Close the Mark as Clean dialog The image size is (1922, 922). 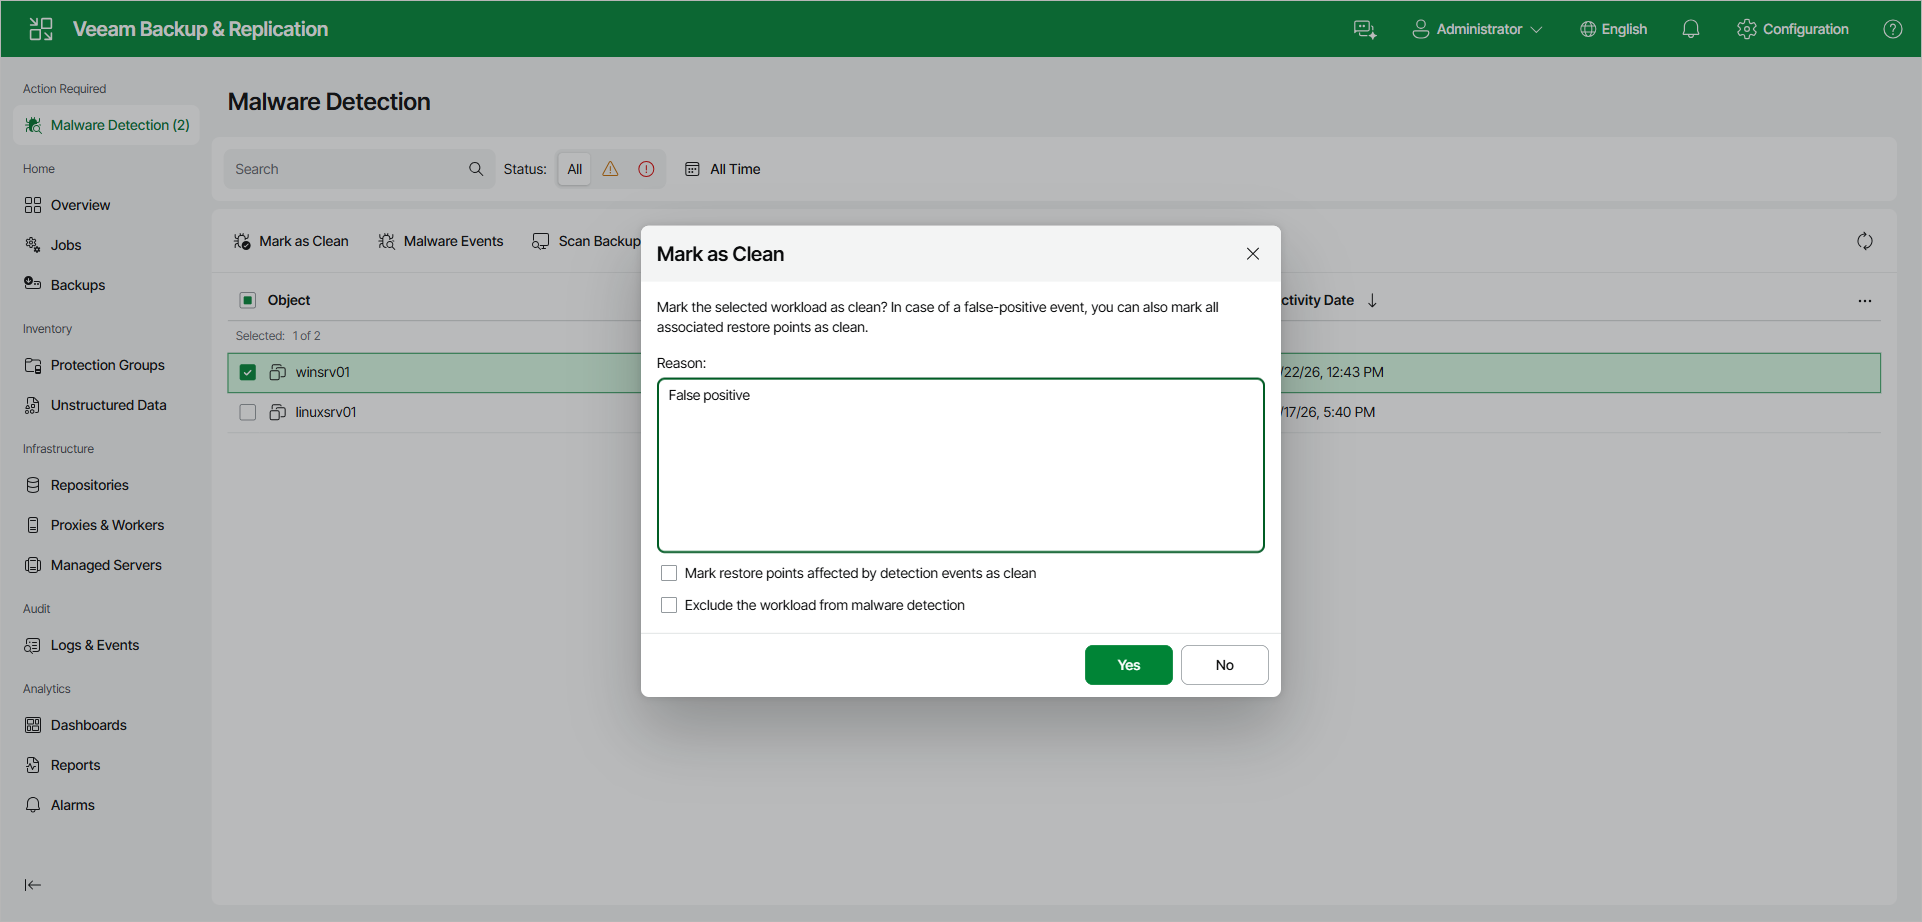click(1253, 254)
